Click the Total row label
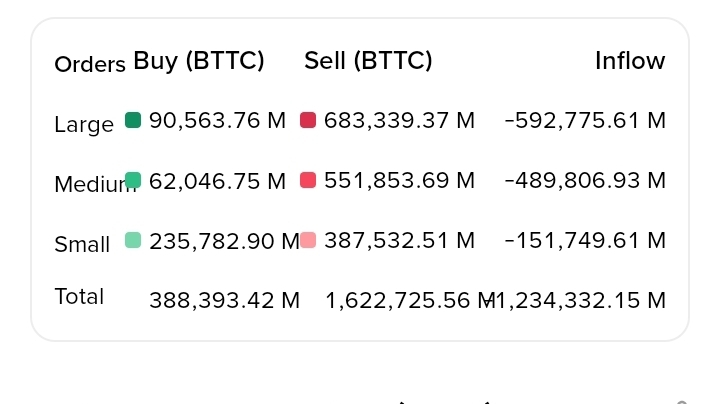720x404 pixels. point(79,296)
